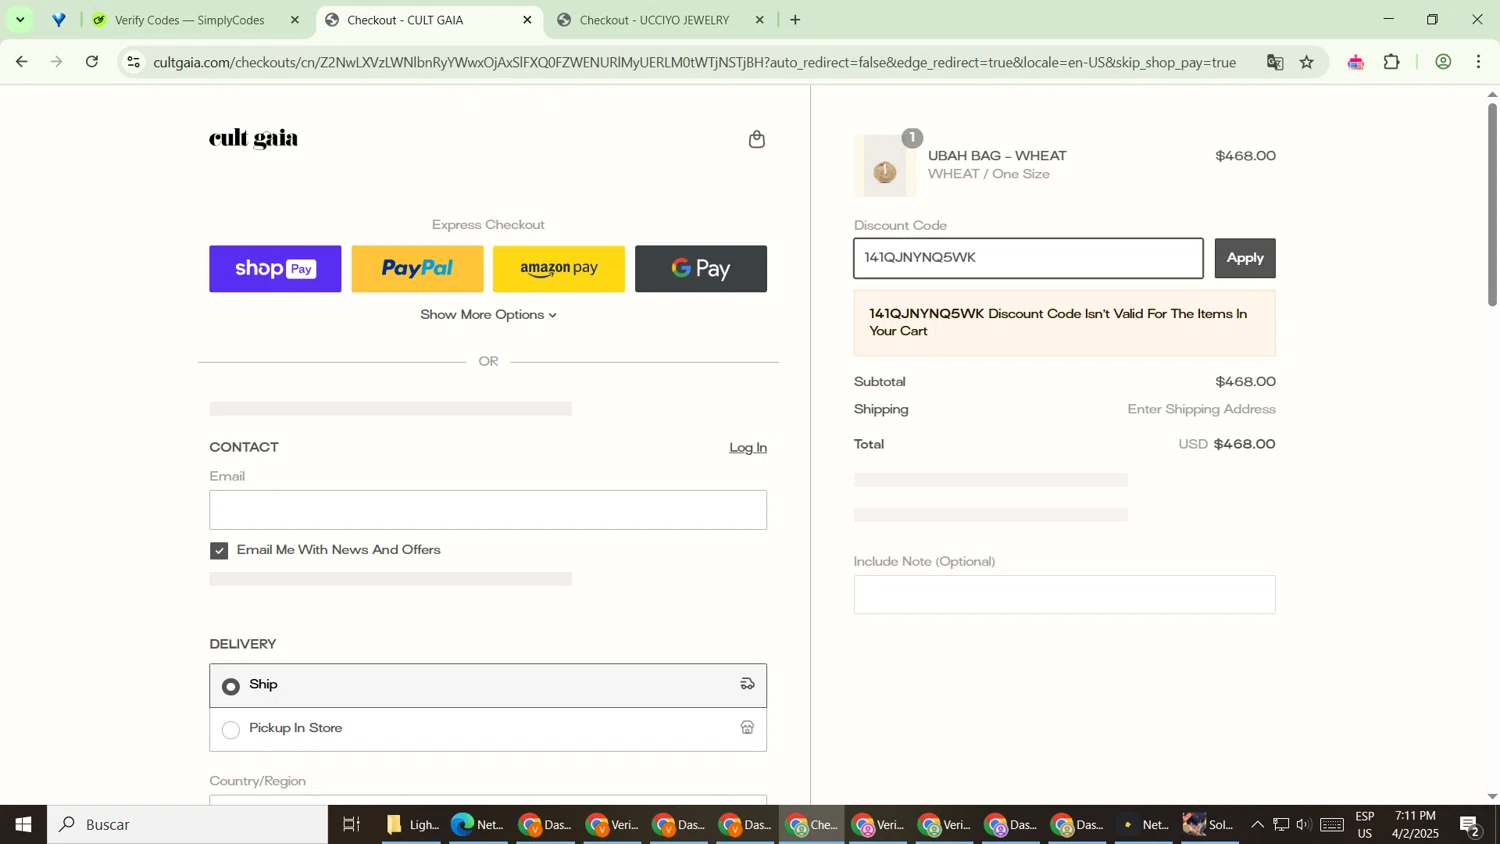Open the Chrome profile avatar icon
The image size is (1500, 844).
pos(1443,62)
